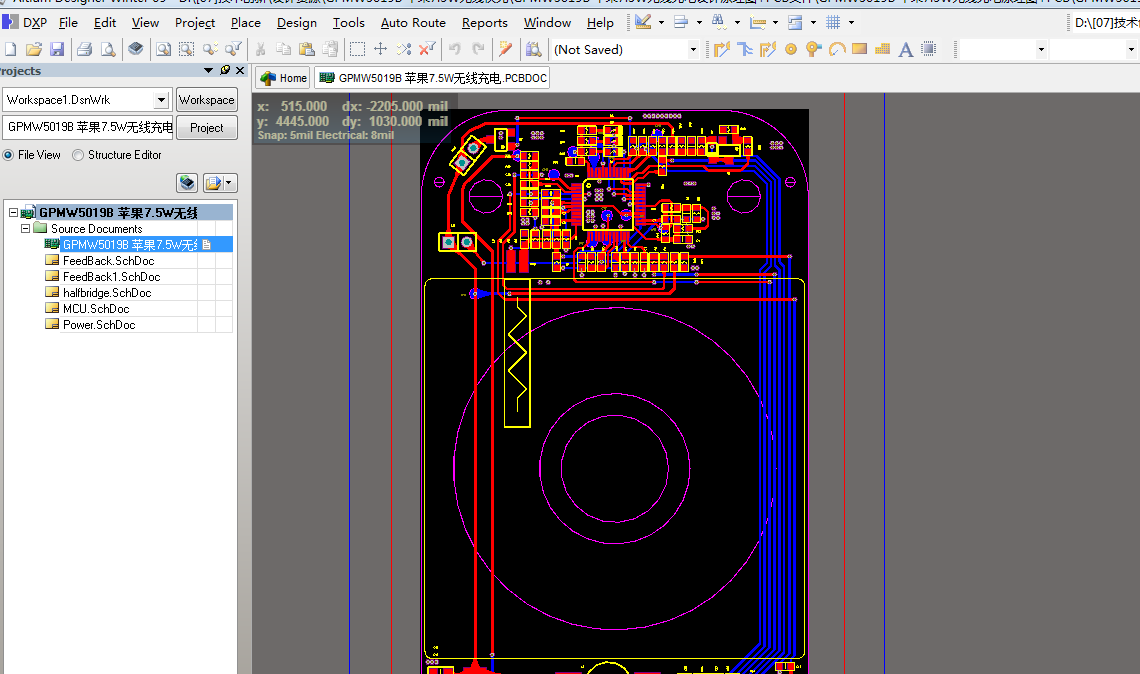Select File View radio button
Image resolution: width=1140 pixels, height=674 pixels.
click(x=9, y=155)
